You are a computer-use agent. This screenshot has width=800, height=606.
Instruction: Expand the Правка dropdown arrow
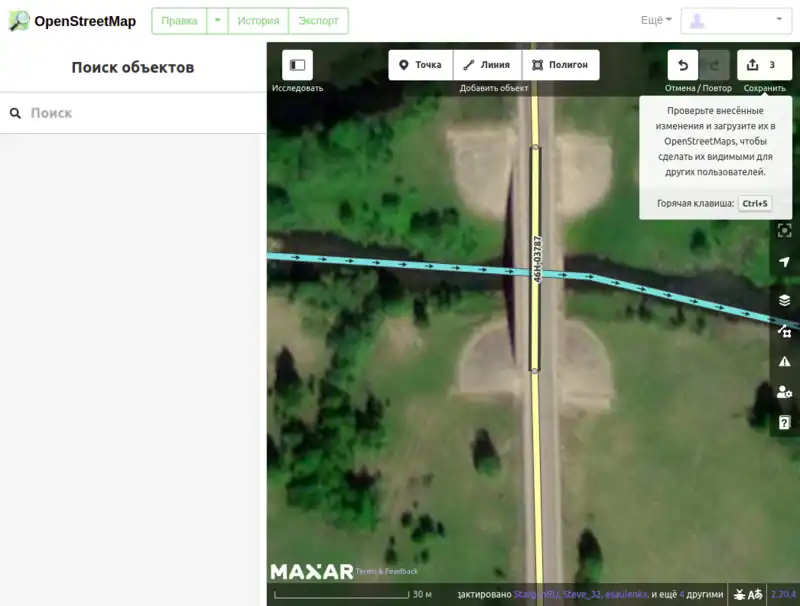217,21
